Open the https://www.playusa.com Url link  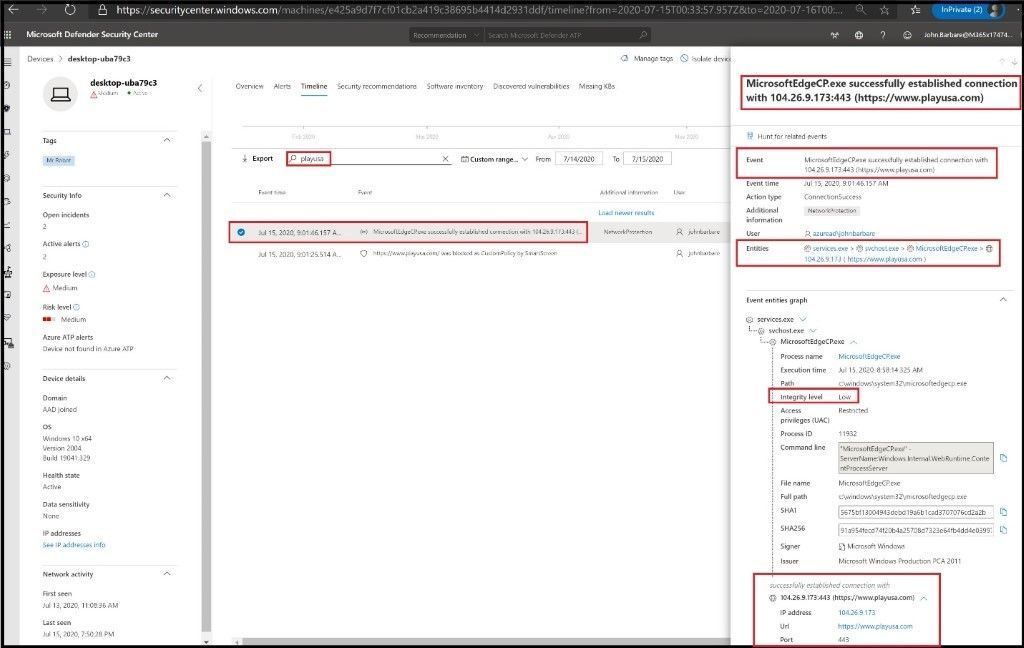[875, 626]
